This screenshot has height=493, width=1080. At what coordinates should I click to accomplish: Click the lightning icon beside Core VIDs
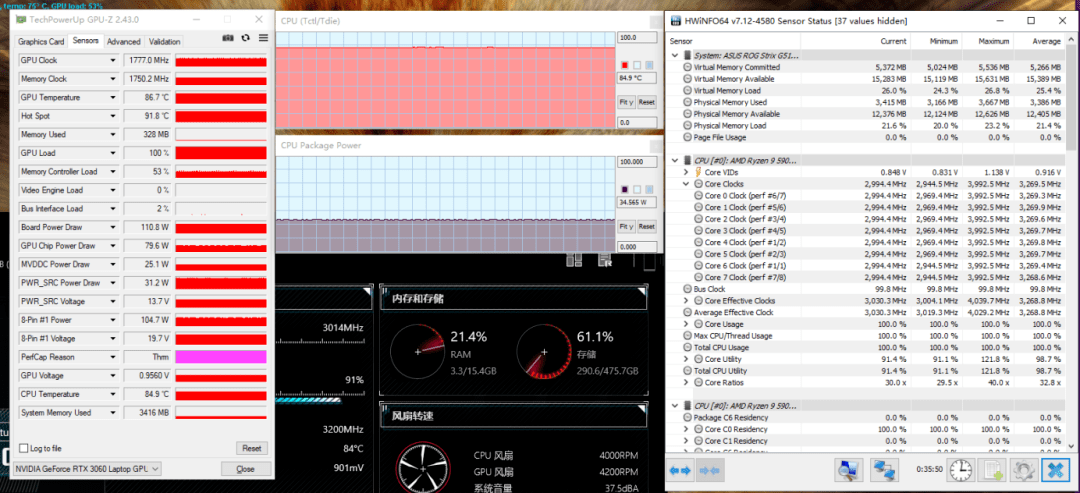click(698, 172)
